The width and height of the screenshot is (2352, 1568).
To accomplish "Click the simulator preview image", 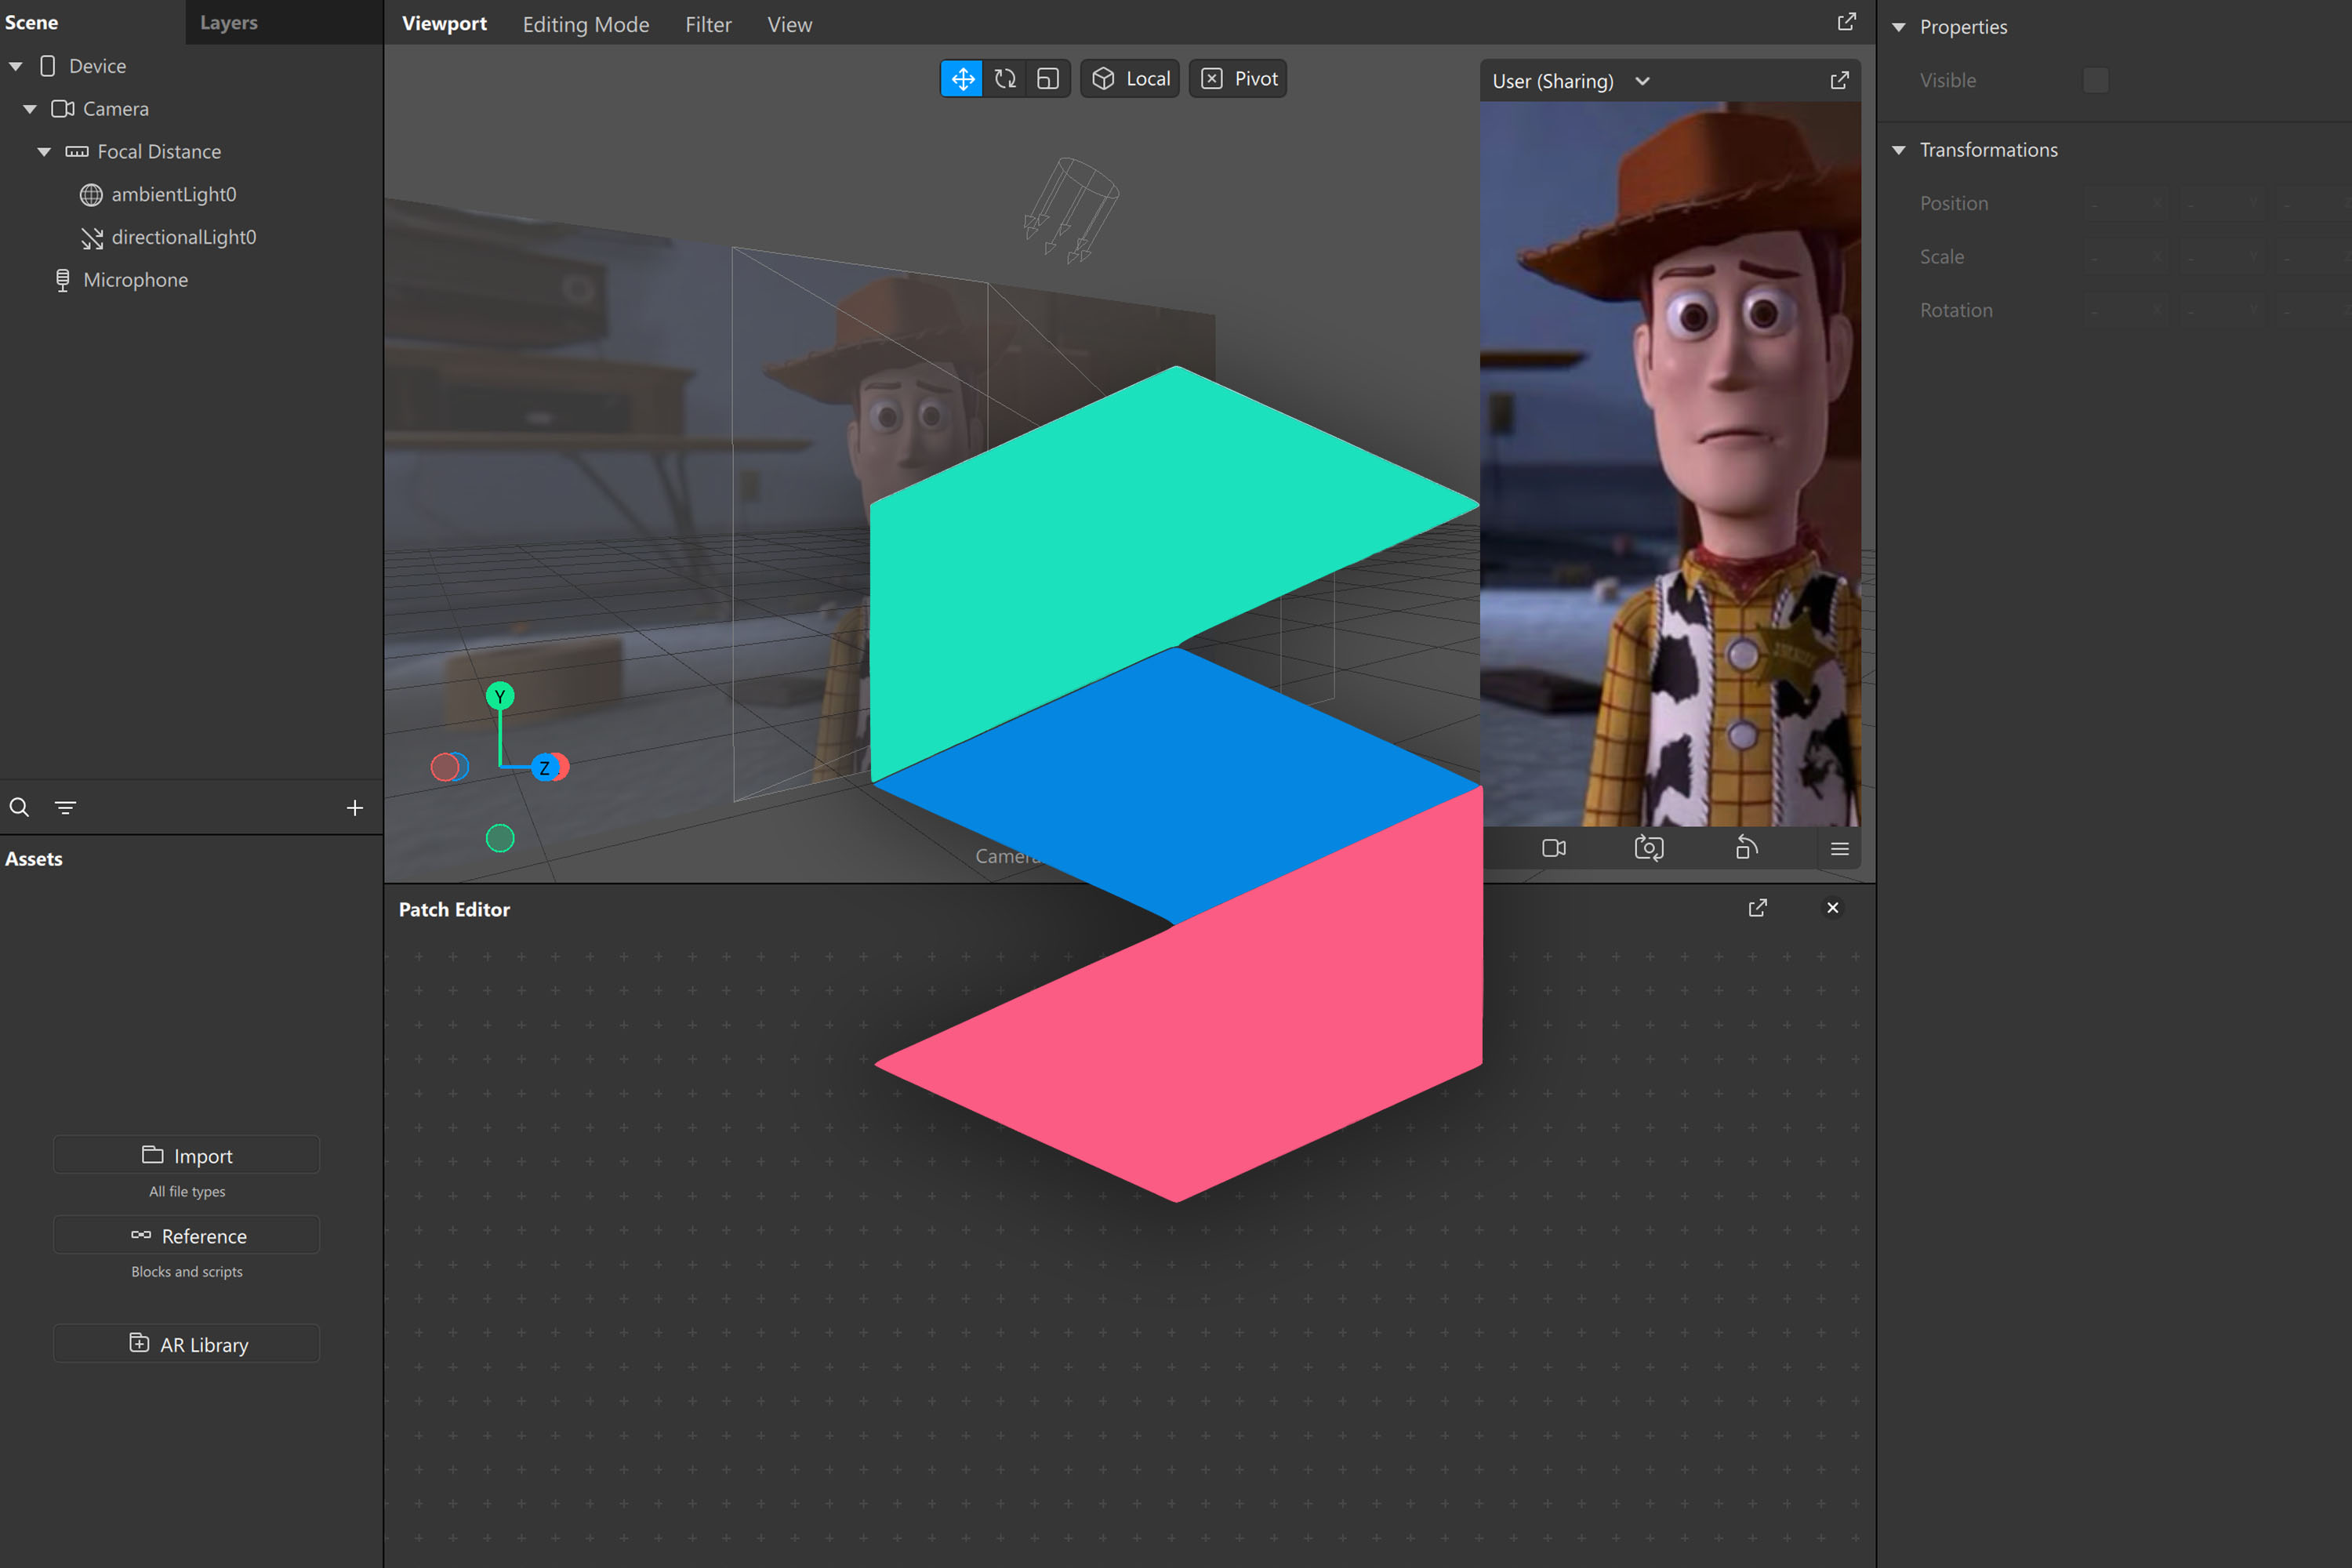I will 1670,464.
